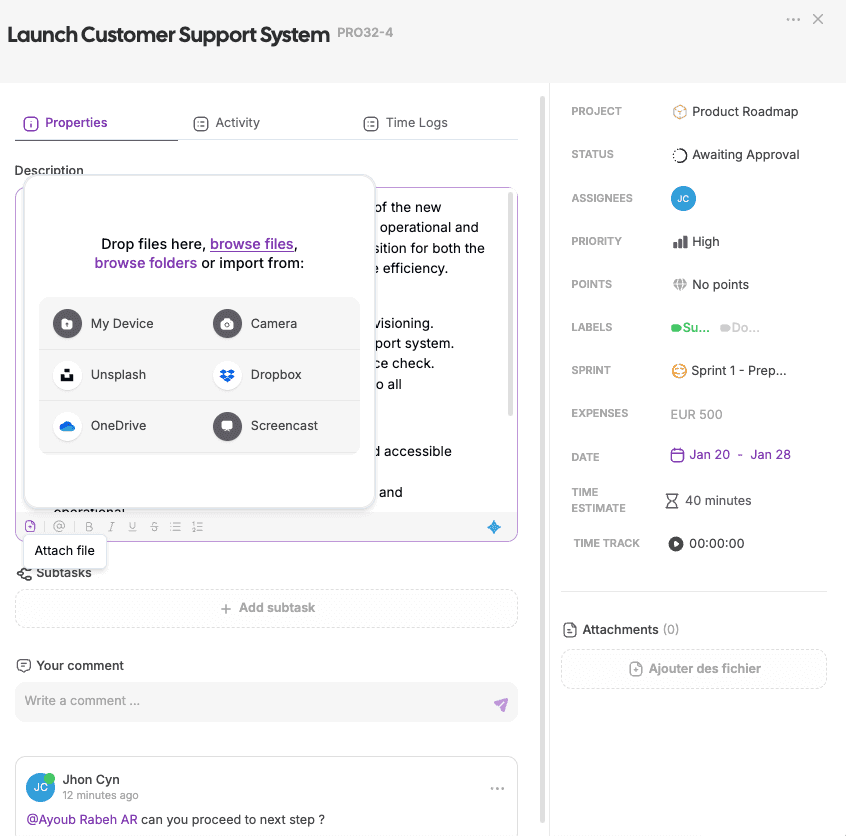Edit the EUR 500 expenses field

pos(696,414)
